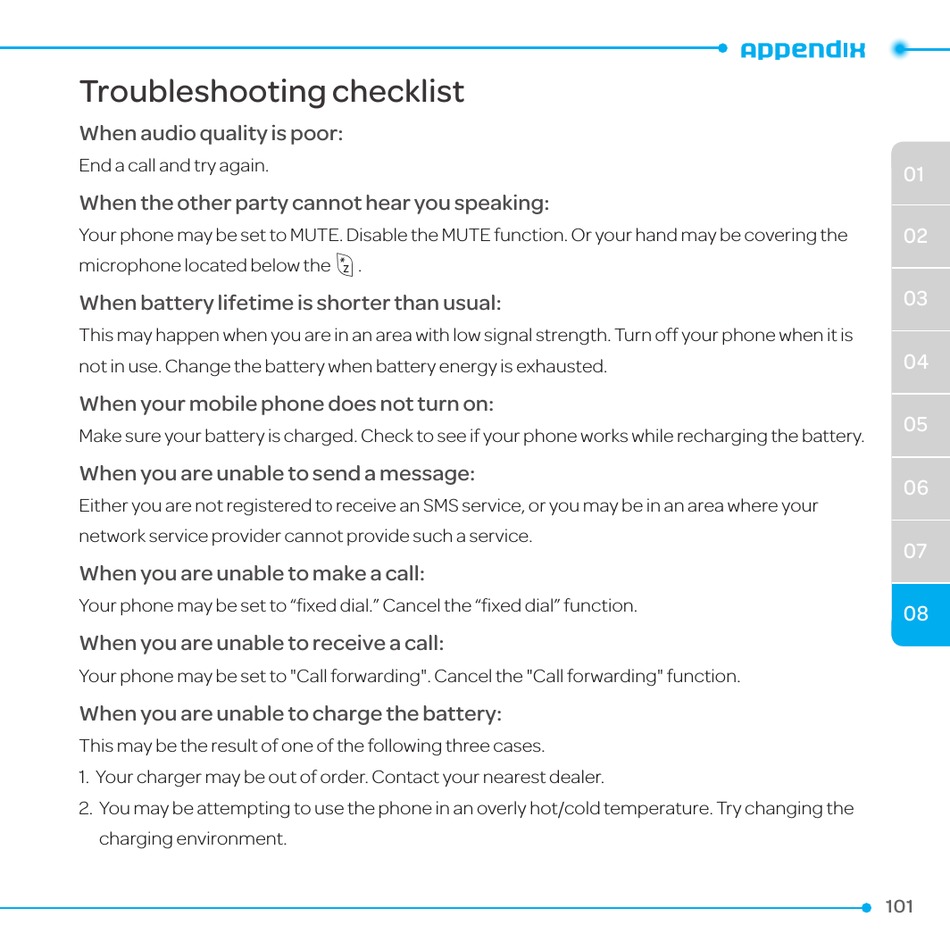
Task: Click the page number 101
Action: 899,906
